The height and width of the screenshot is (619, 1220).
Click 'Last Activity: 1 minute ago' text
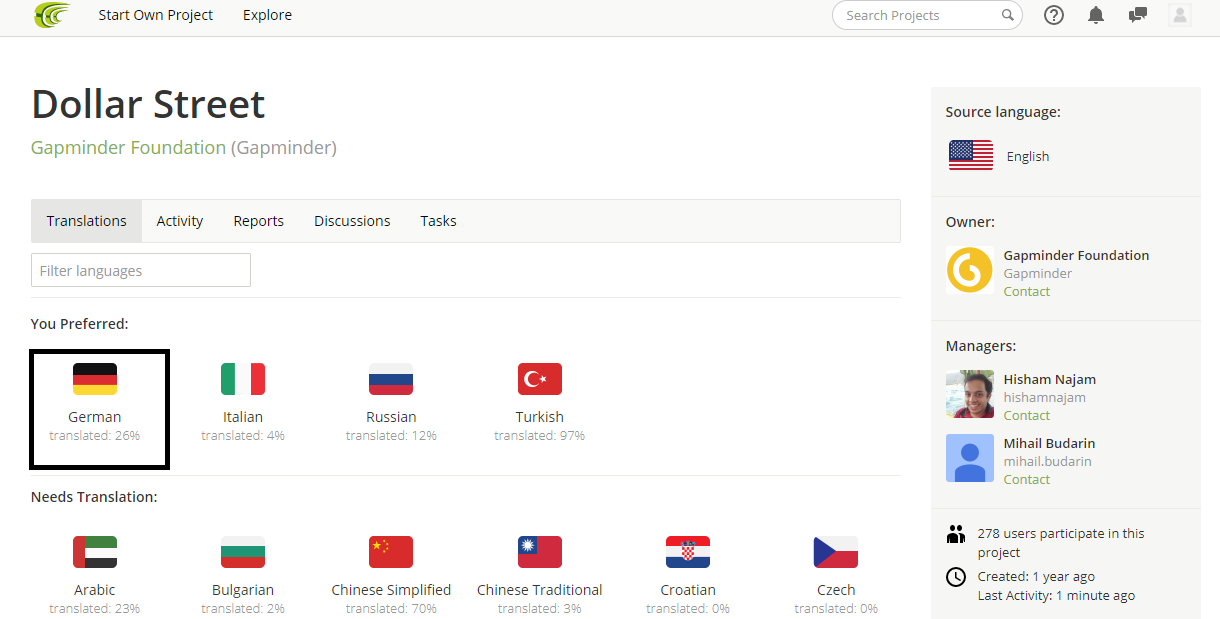(1056, 595)
